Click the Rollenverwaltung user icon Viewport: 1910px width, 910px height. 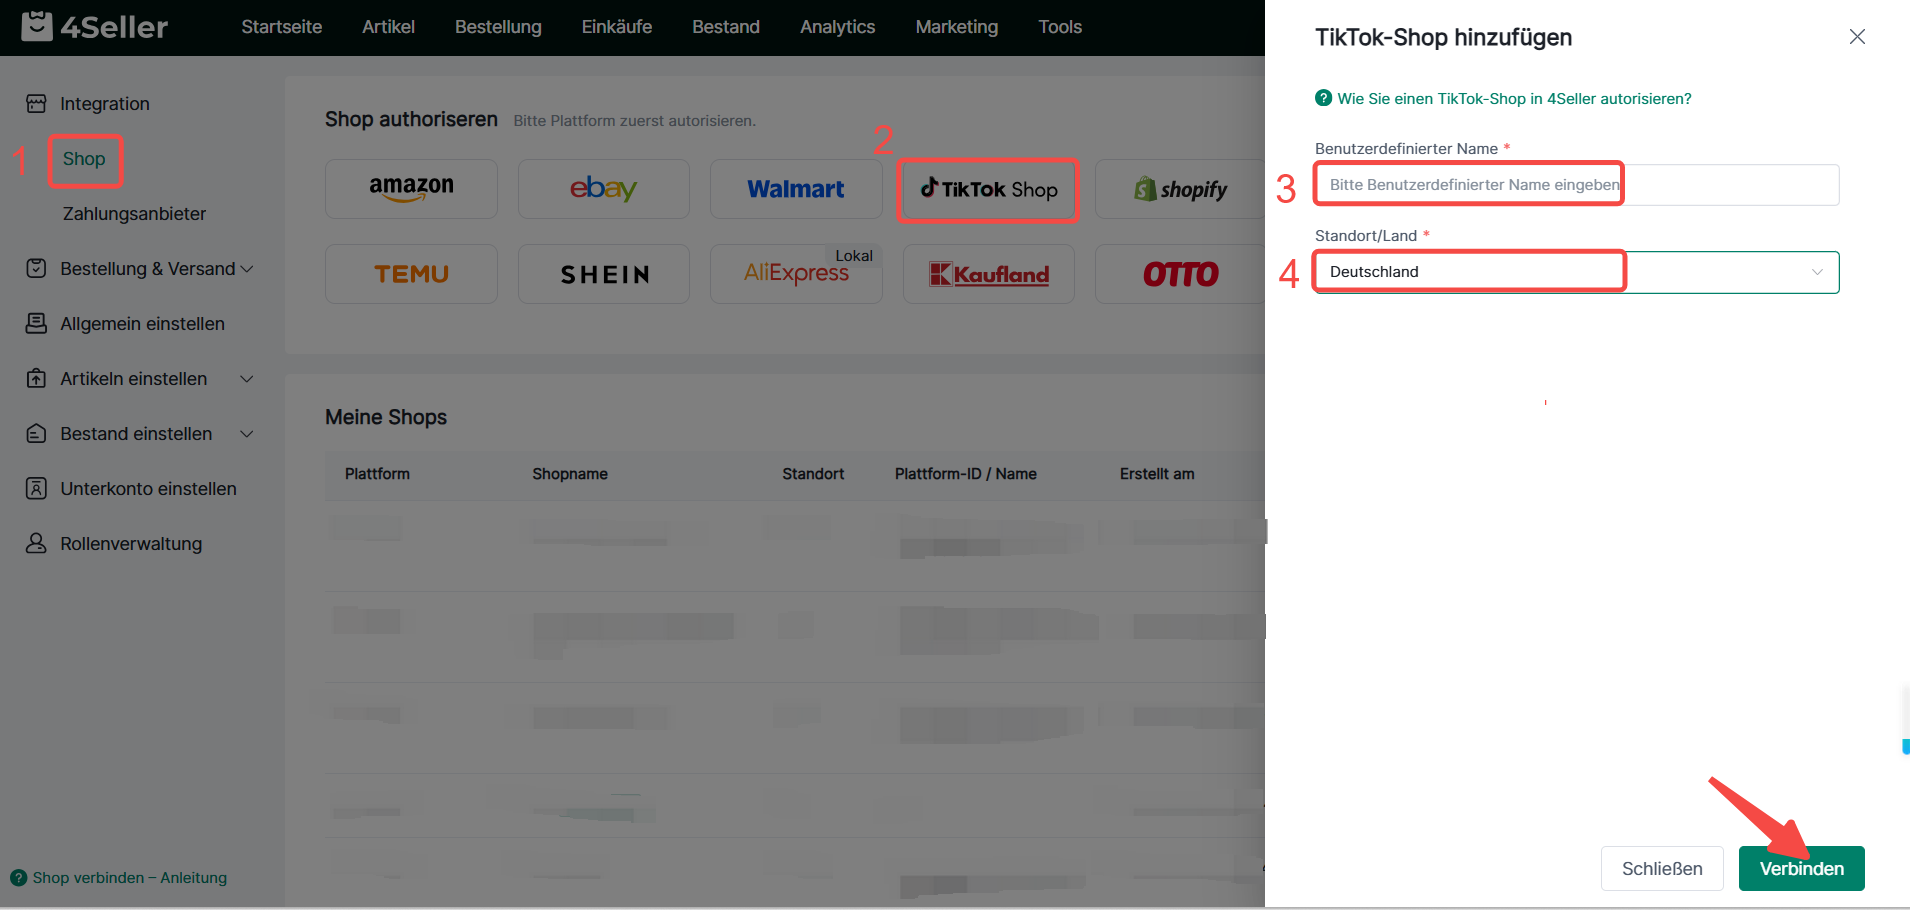point(36,543)
